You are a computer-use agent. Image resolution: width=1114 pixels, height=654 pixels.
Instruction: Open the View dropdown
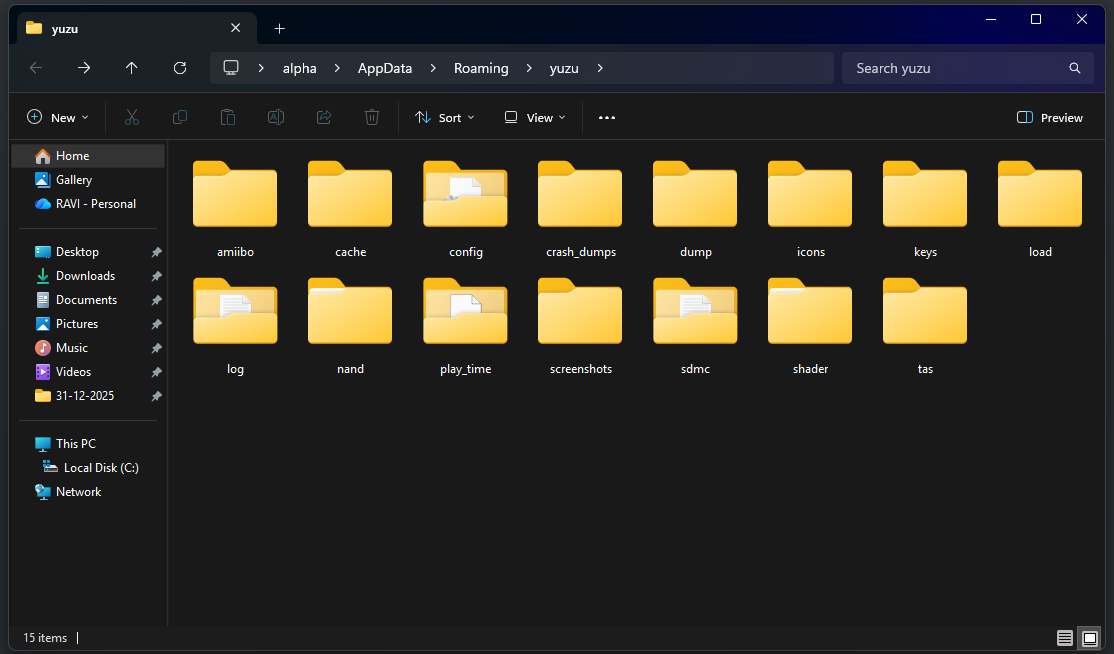(534, 117)
